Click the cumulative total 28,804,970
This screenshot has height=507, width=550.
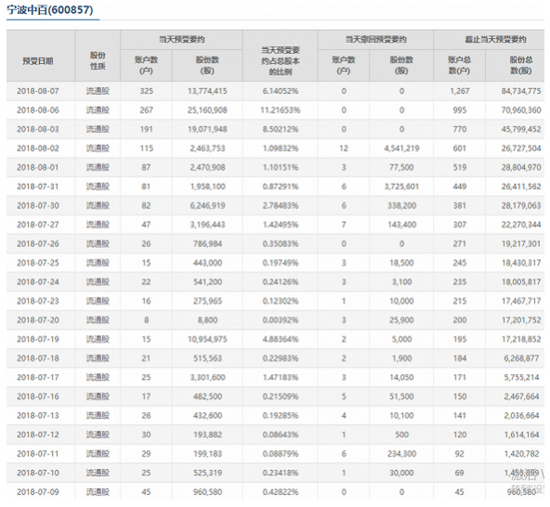click(521, 167)
